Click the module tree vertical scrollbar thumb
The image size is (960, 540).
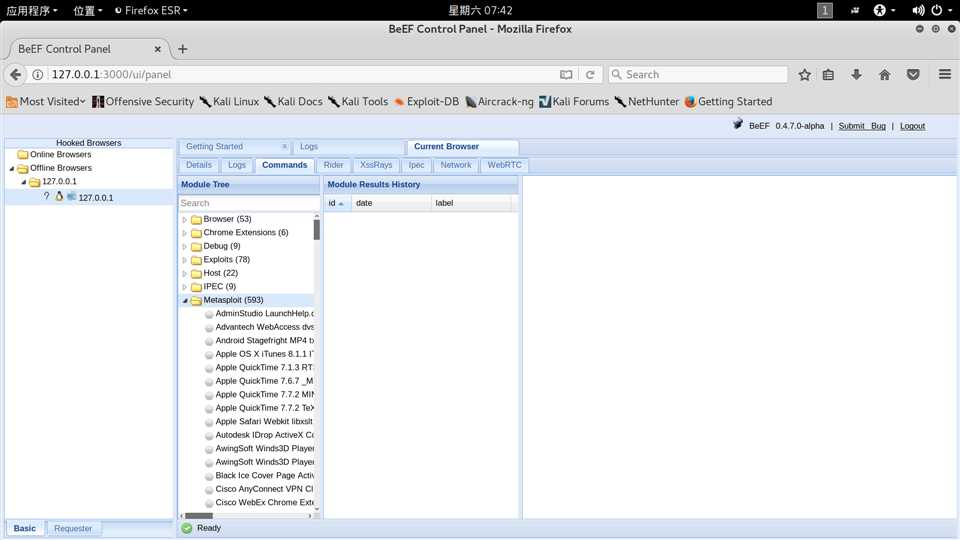[x=317, y=230]
